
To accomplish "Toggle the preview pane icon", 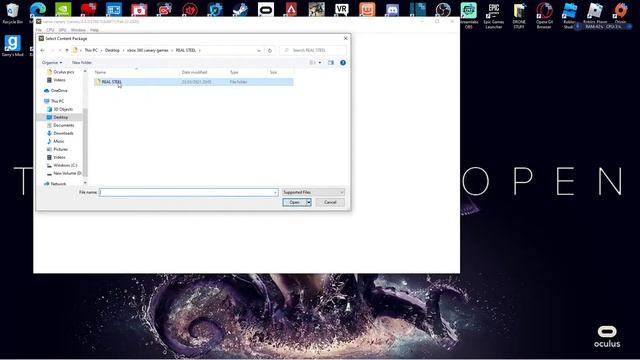I will pyautogui.click(x=331, y=62).
